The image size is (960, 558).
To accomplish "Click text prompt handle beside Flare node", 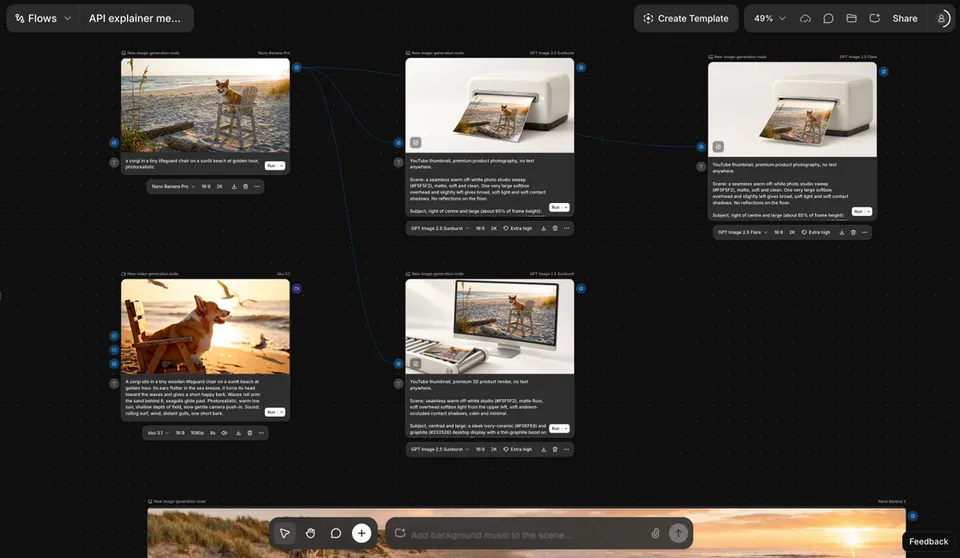I will pos(701,167).
